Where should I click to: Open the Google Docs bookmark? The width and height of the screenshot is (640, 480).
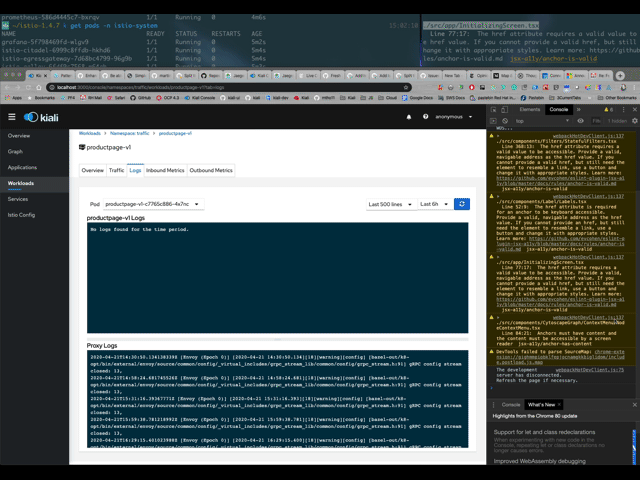(x=417, y=98)
